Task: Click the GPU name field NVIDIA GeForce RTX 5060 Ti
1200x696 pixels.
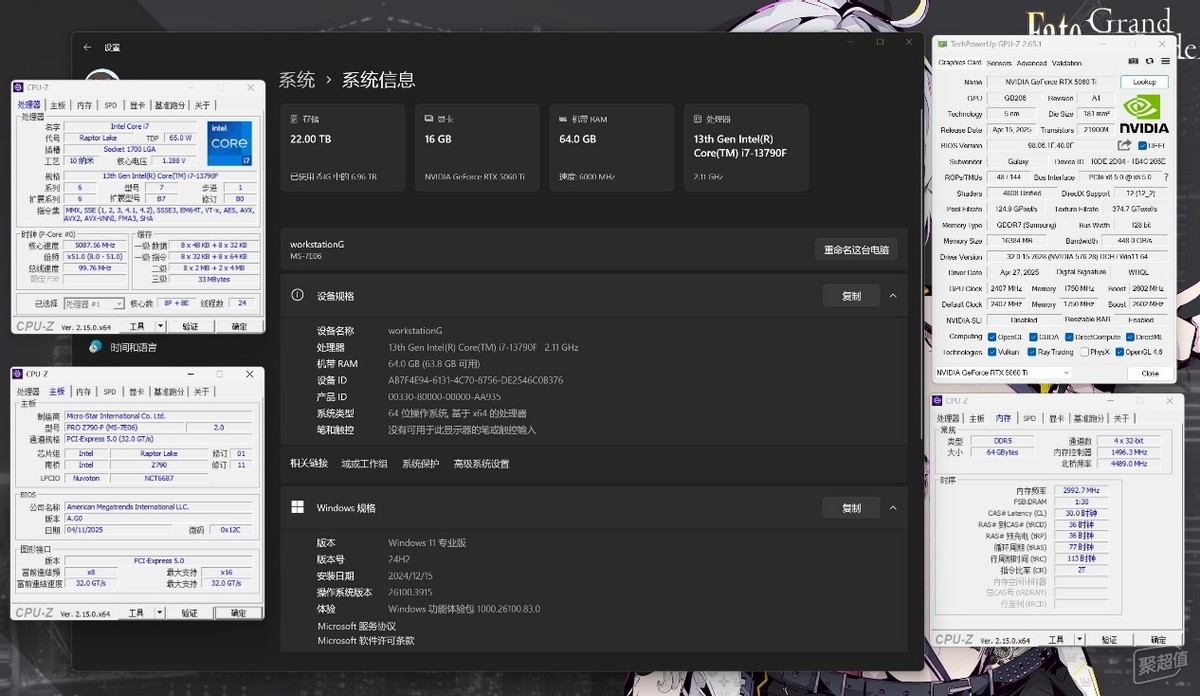Action: [x=1050, y=82]
